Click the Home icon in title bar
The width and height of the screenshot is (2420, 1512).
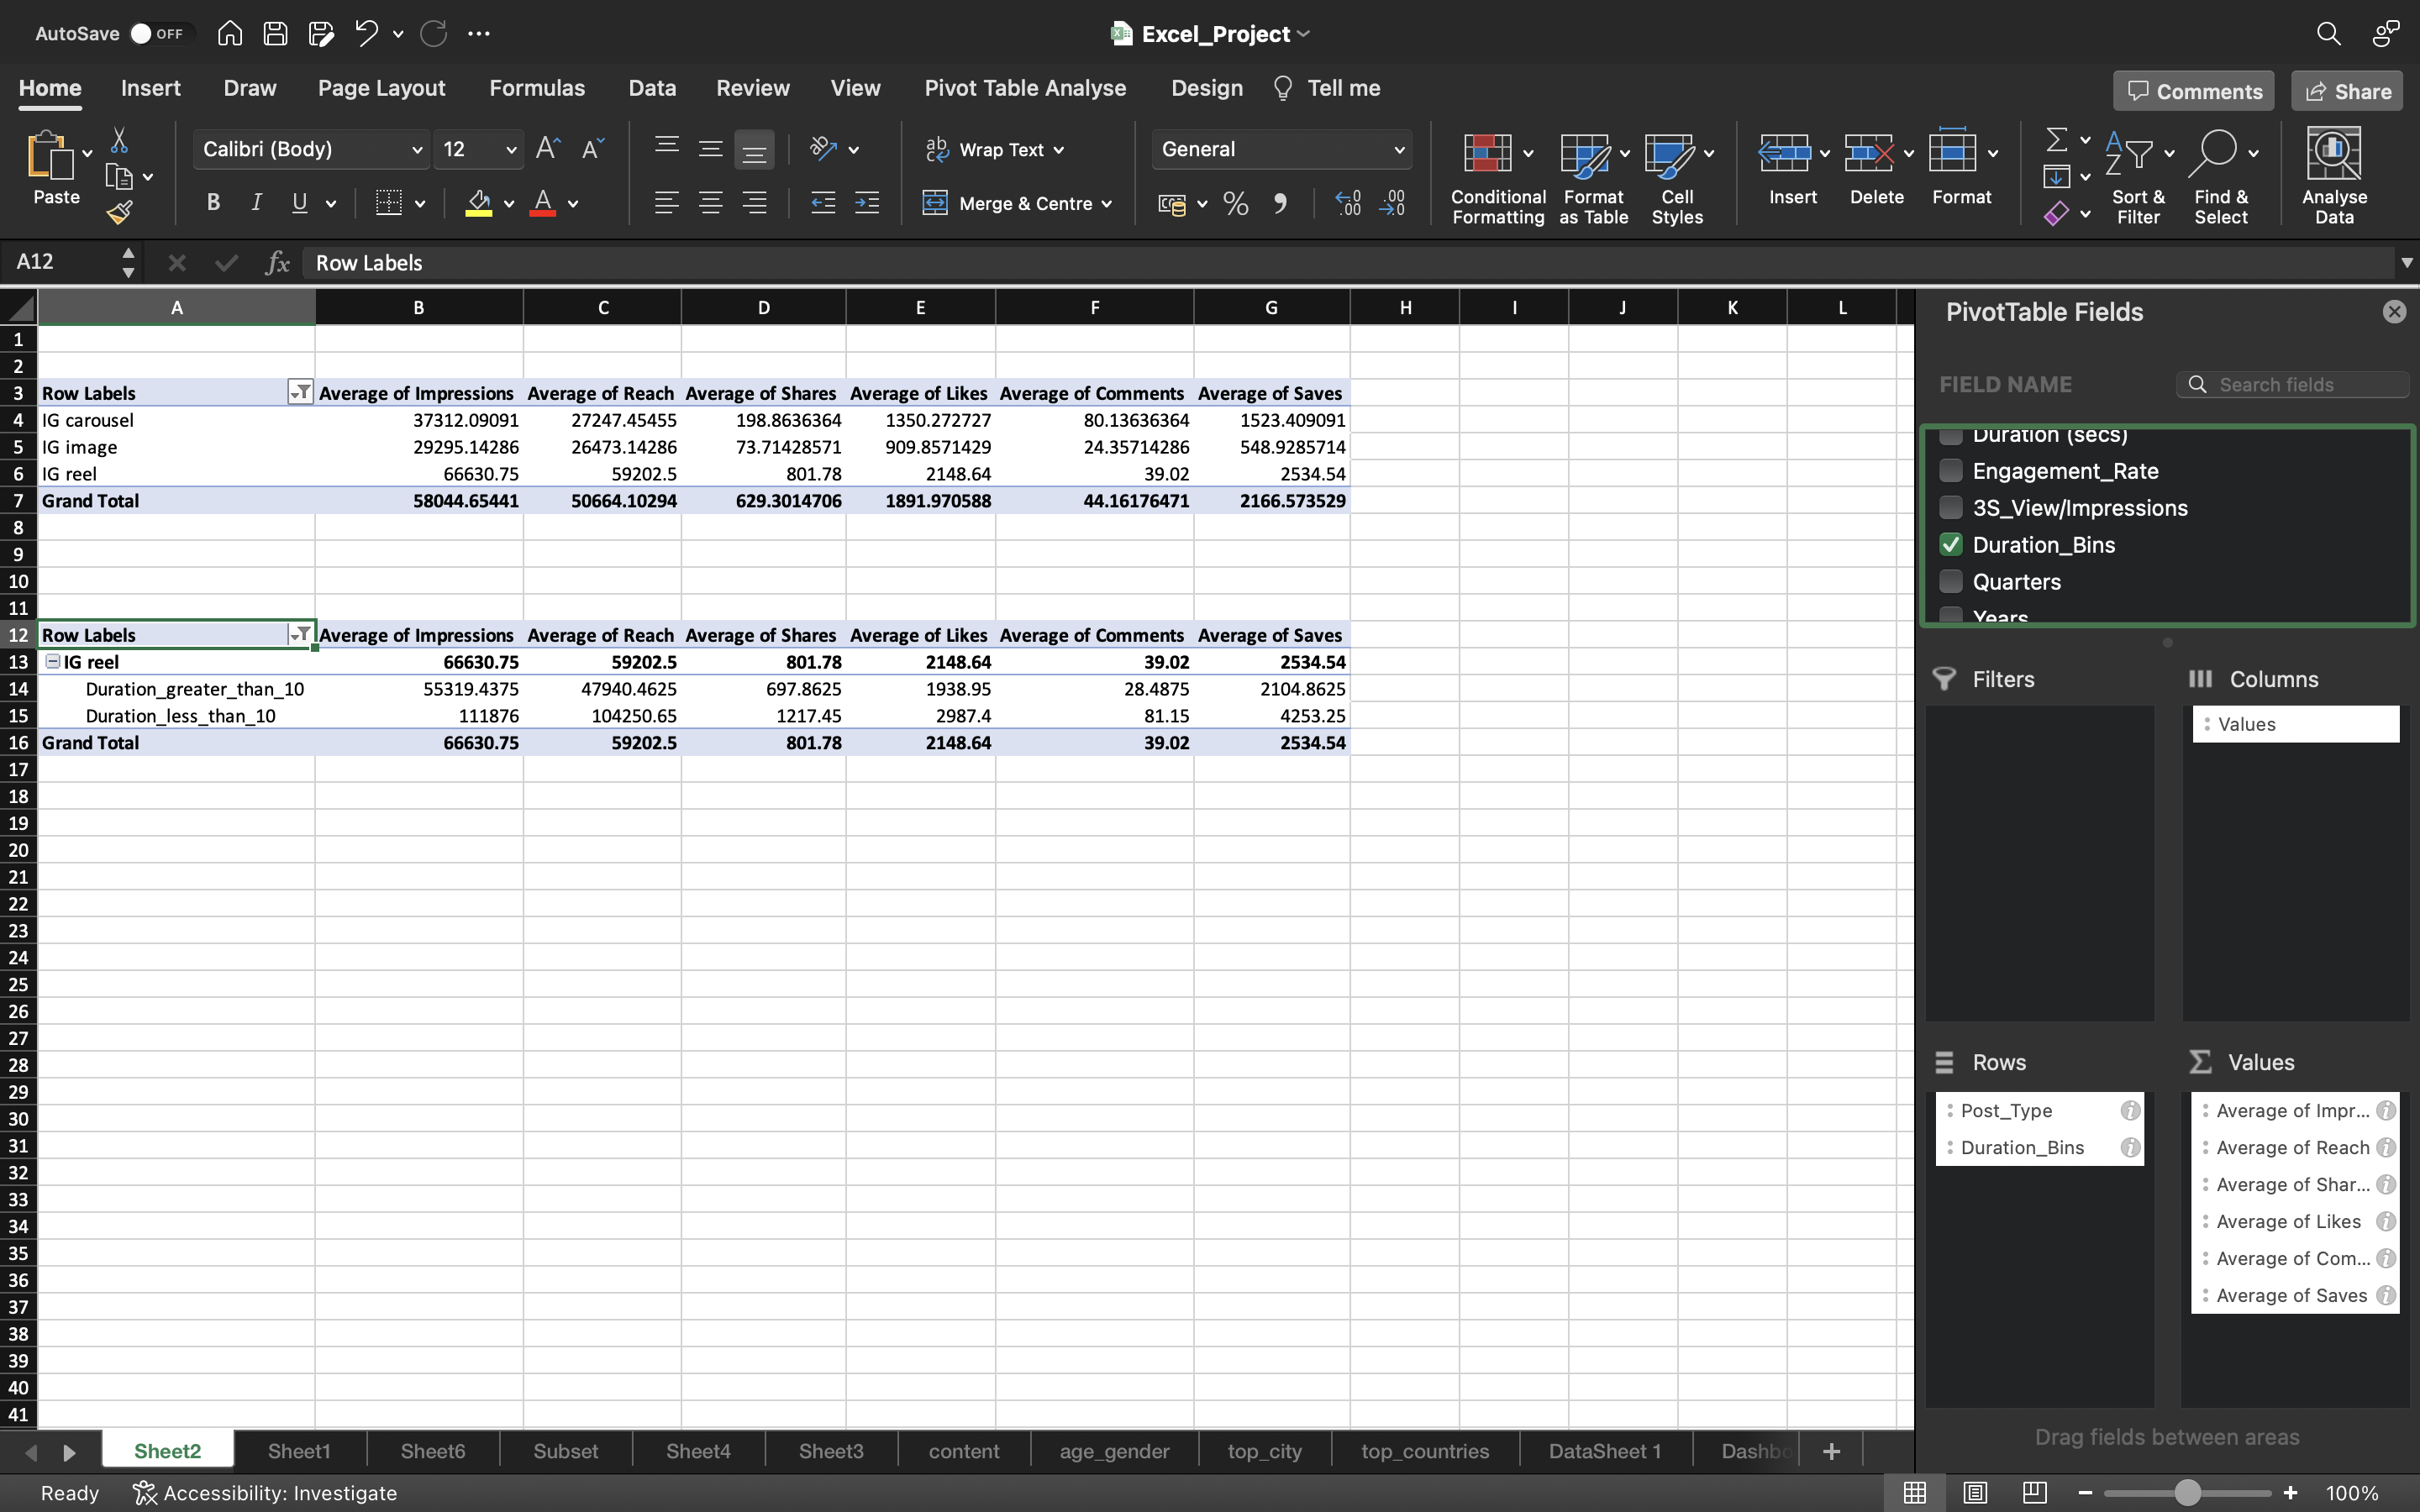click(x=229, y=33)
